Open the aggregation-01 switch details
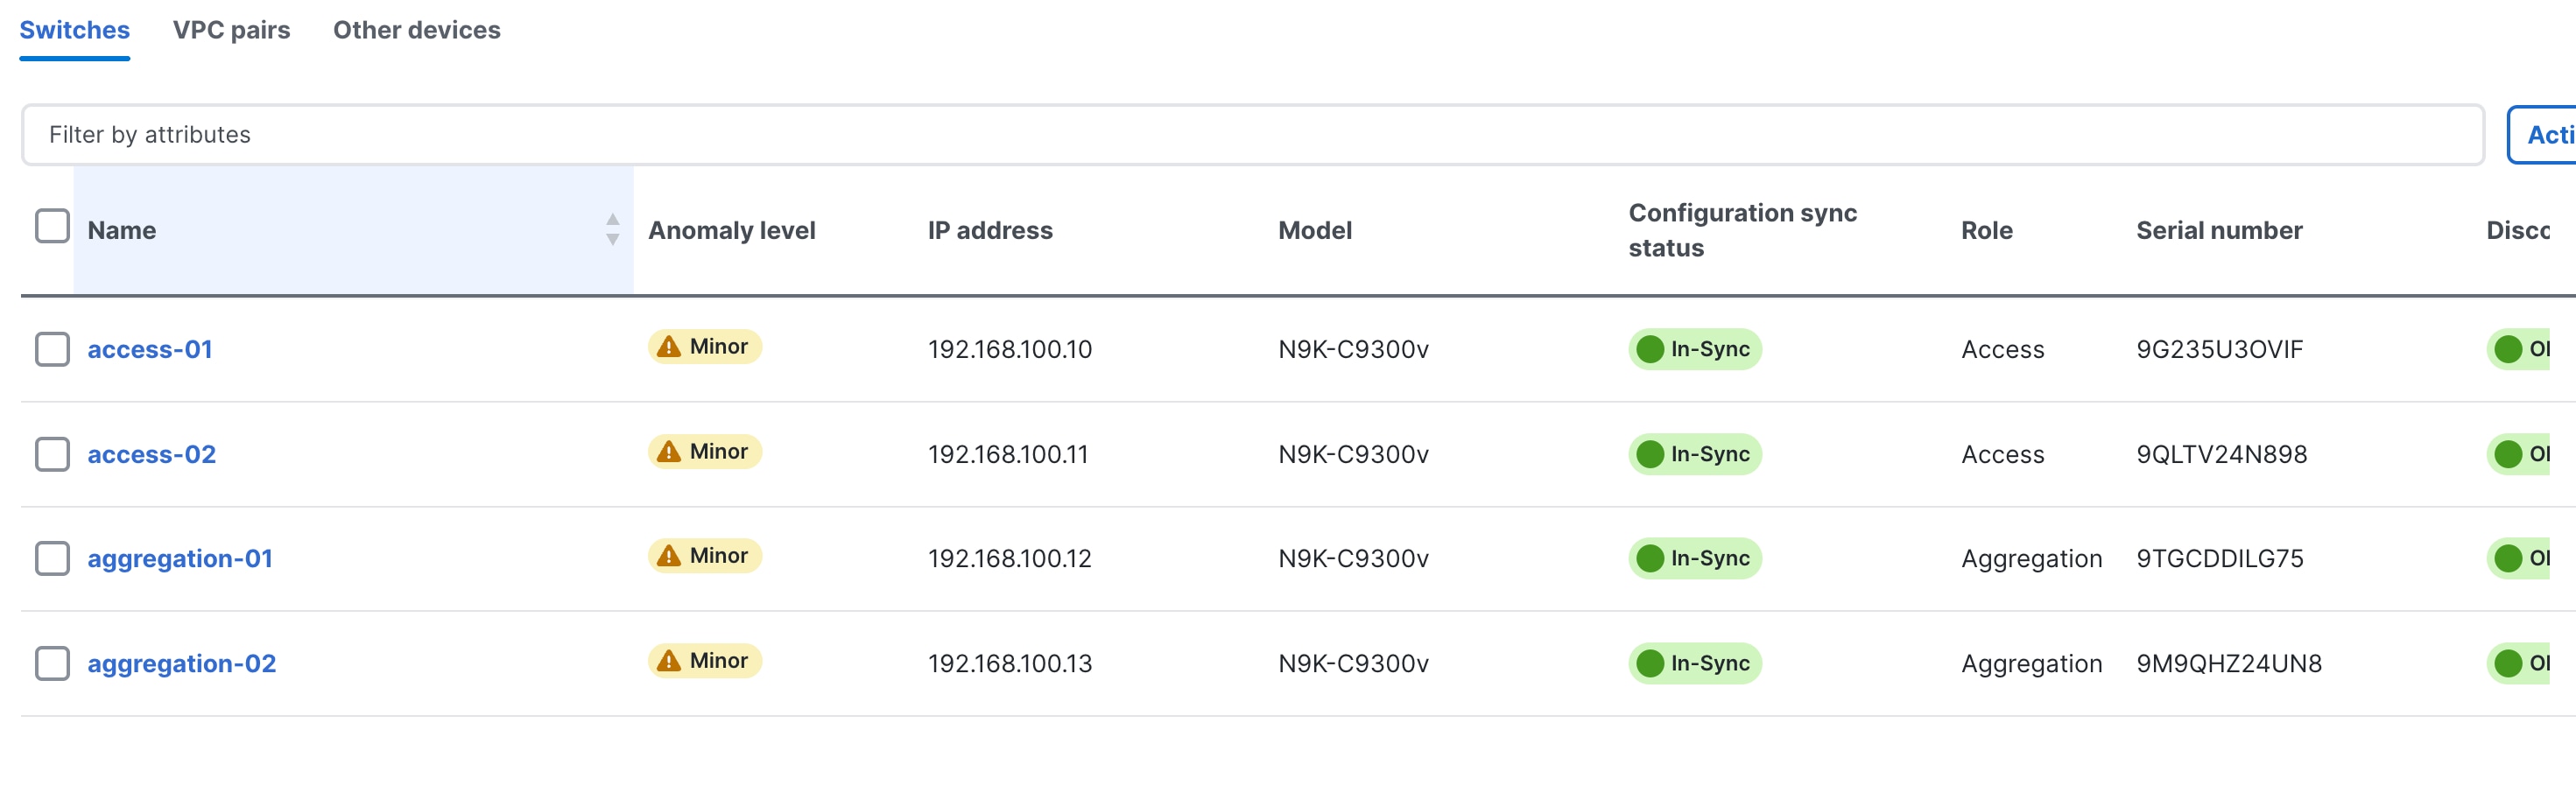 coord(180,558)
